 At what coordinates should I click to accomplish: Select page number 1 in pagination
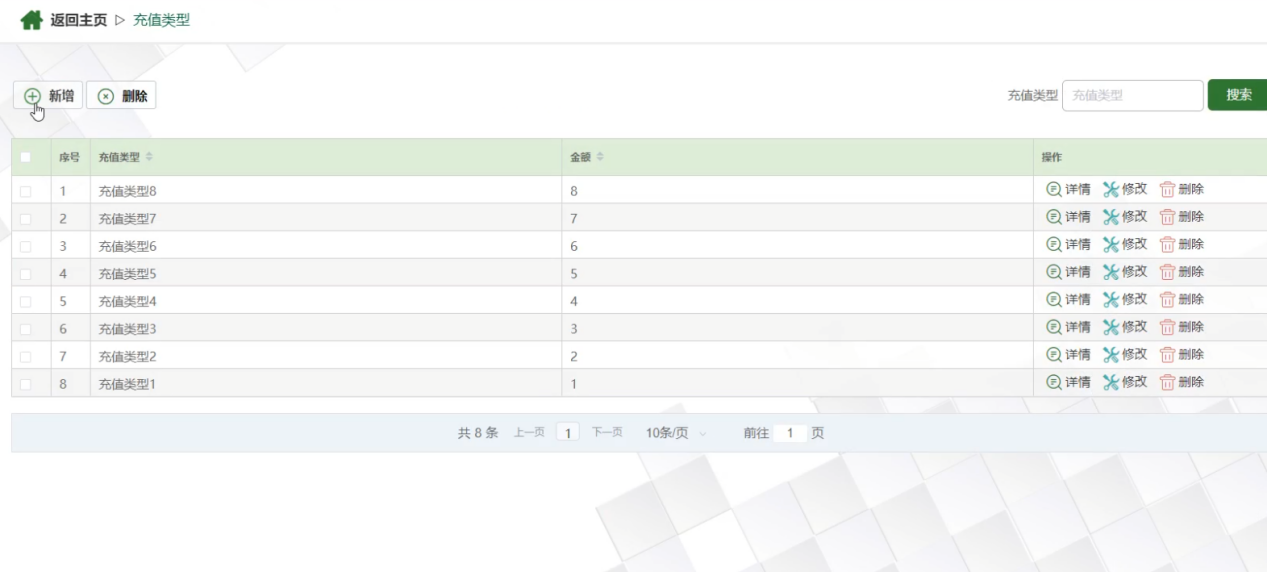click(x=568, y=433)
